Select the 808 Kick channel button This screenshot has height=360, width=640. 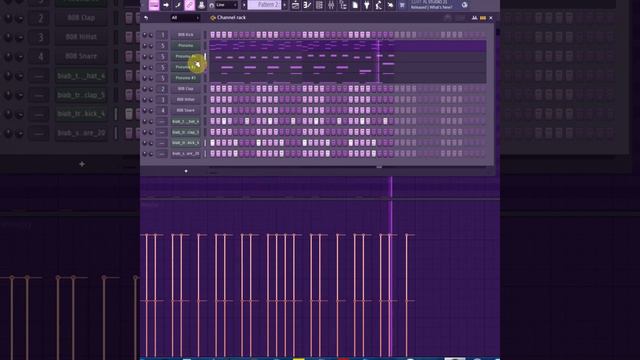pyautogui.click(x=186, y=35)
